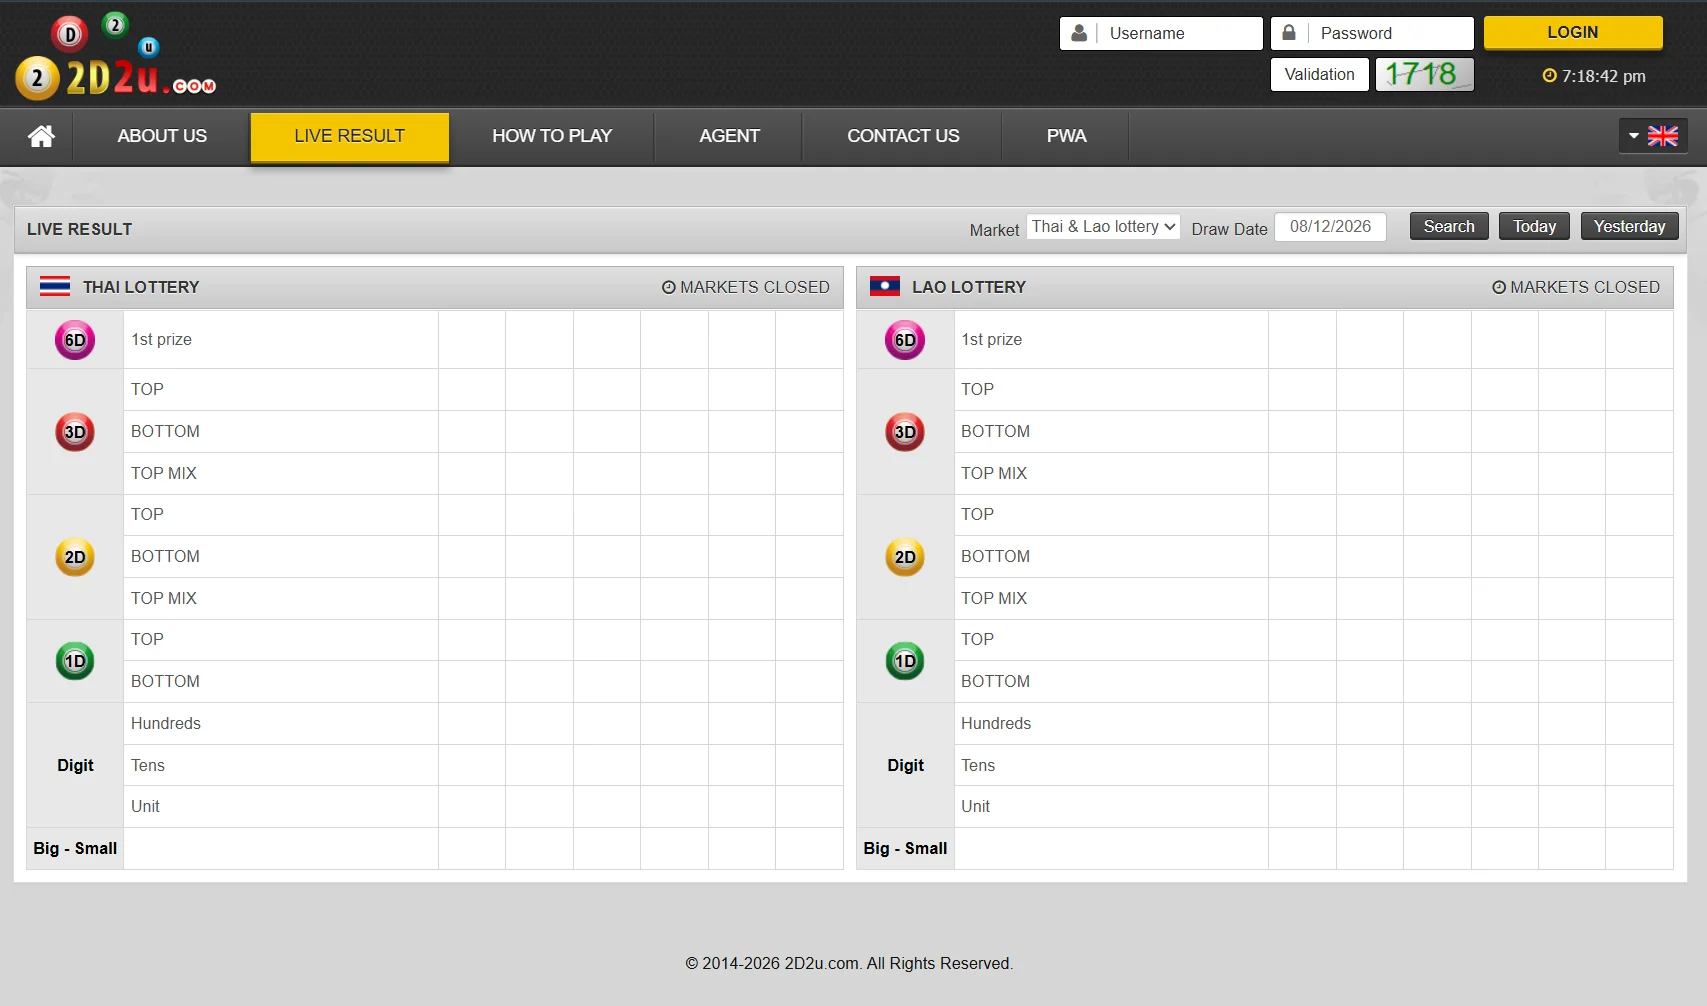The image size is (1707, 1006).
Task: Go to the Home icon in navigation
Action: [41, 136]
